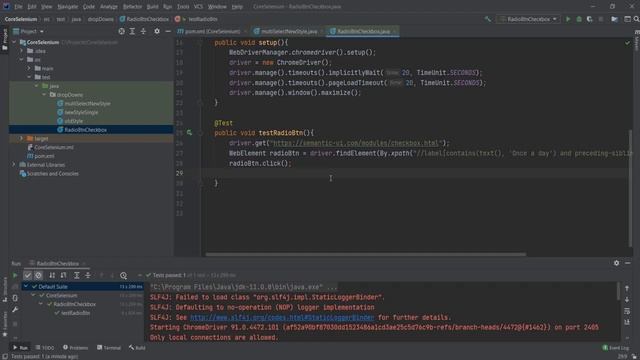640x360 pixels.
Task: Hide the Run panel with minus icon
Action: click(628, 263)
